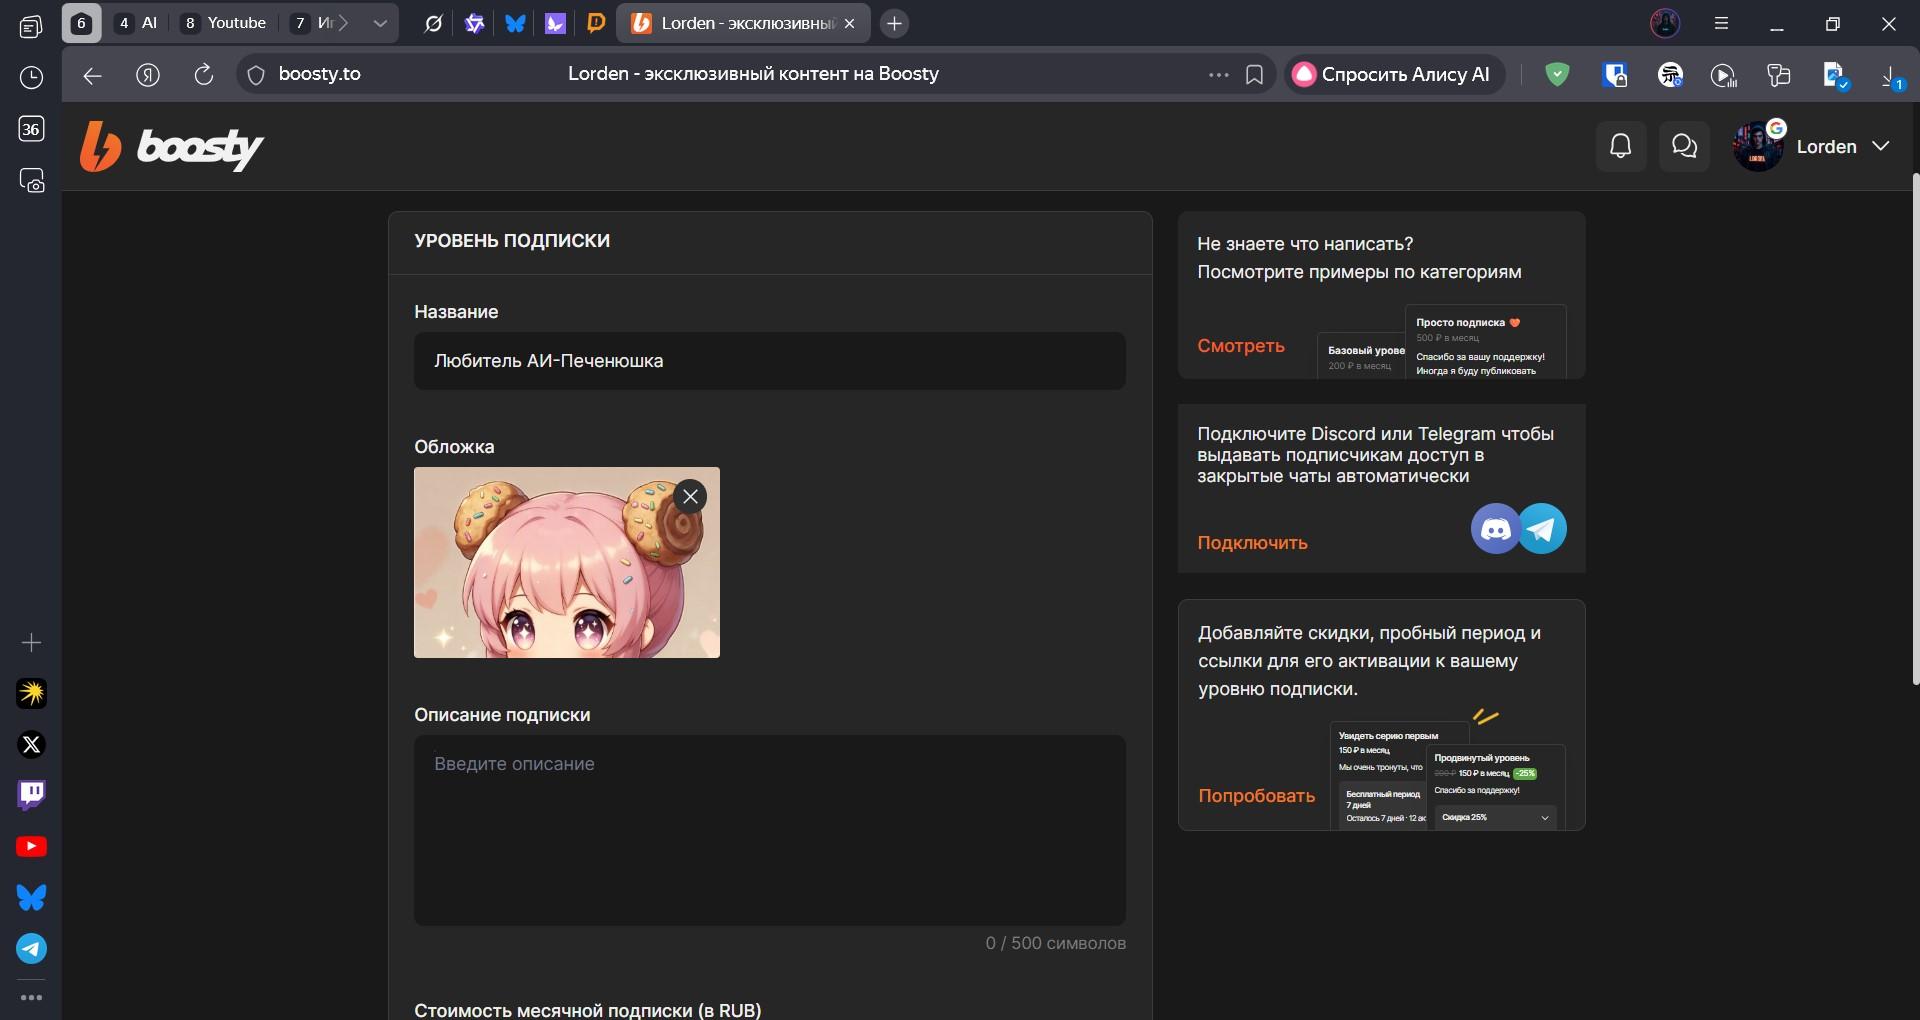Switch to the AI tab group

click(x=138, y=23)
